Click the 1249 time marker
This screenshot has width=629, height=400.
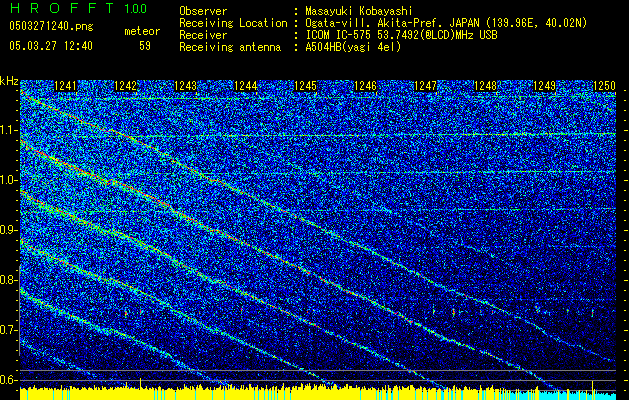pos(545,86)
